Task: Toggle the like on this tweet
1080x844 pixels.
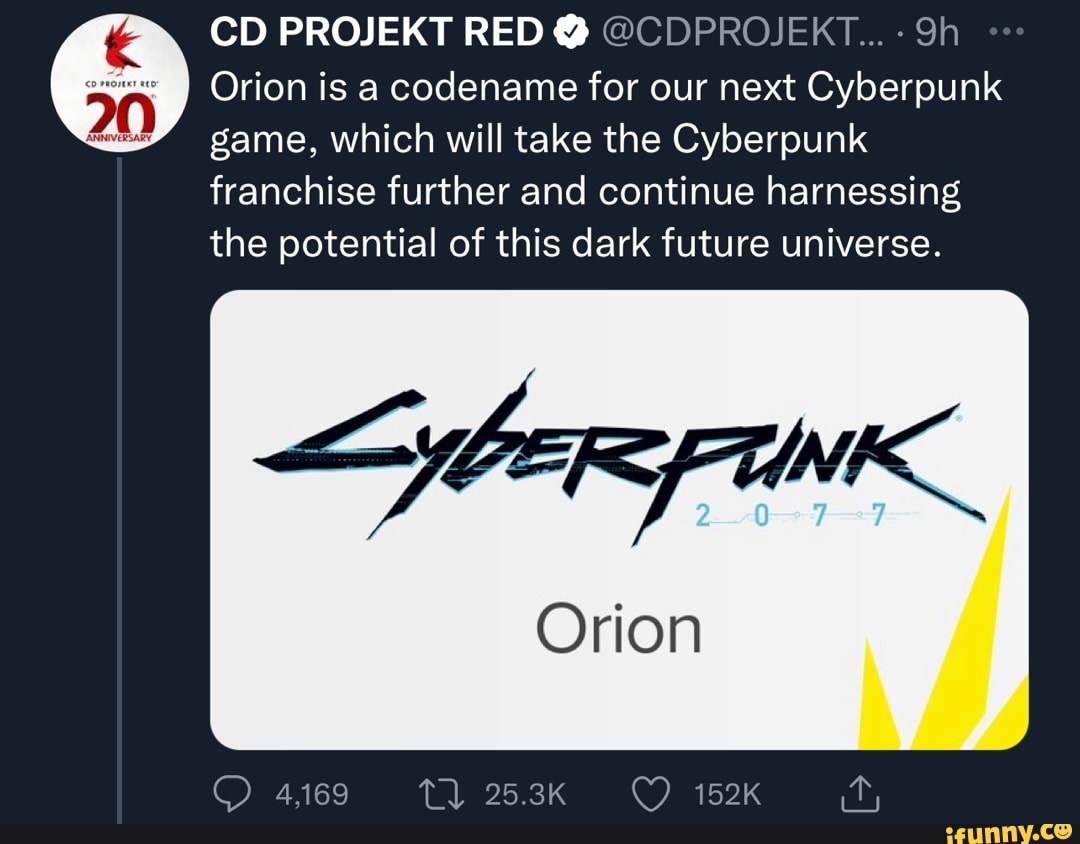Action: pyautogui.click(x=653, y=793)
